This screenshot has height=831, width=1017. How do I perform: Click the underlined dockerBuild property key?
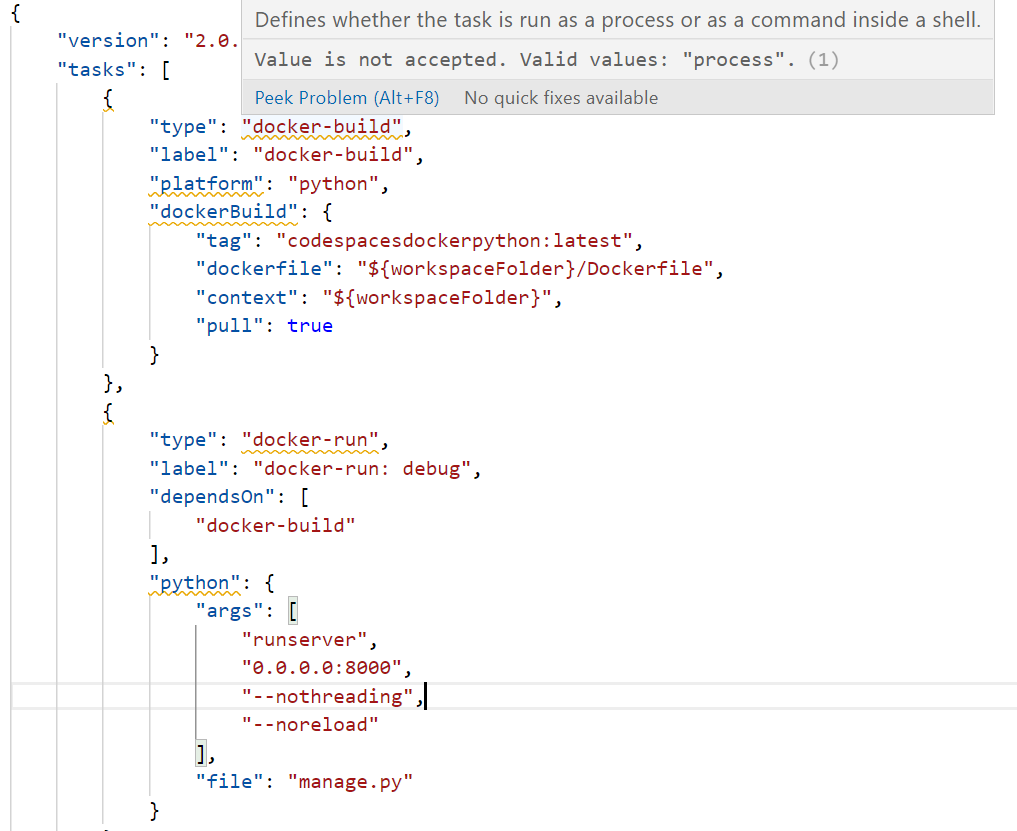pyautogui.click(x=223, y=211)
